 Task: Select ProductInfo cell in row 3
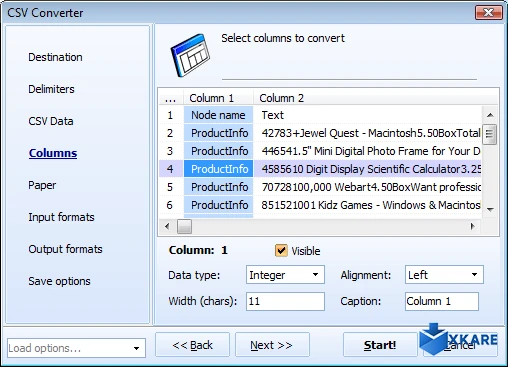click(218, 151)
